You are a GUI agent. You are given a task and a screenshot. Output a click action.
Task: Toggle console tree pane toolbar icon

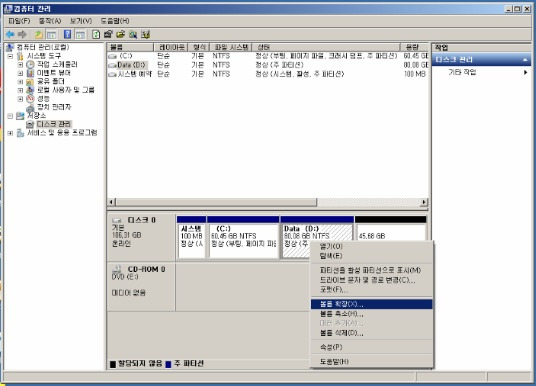click(x=52, y=34)
